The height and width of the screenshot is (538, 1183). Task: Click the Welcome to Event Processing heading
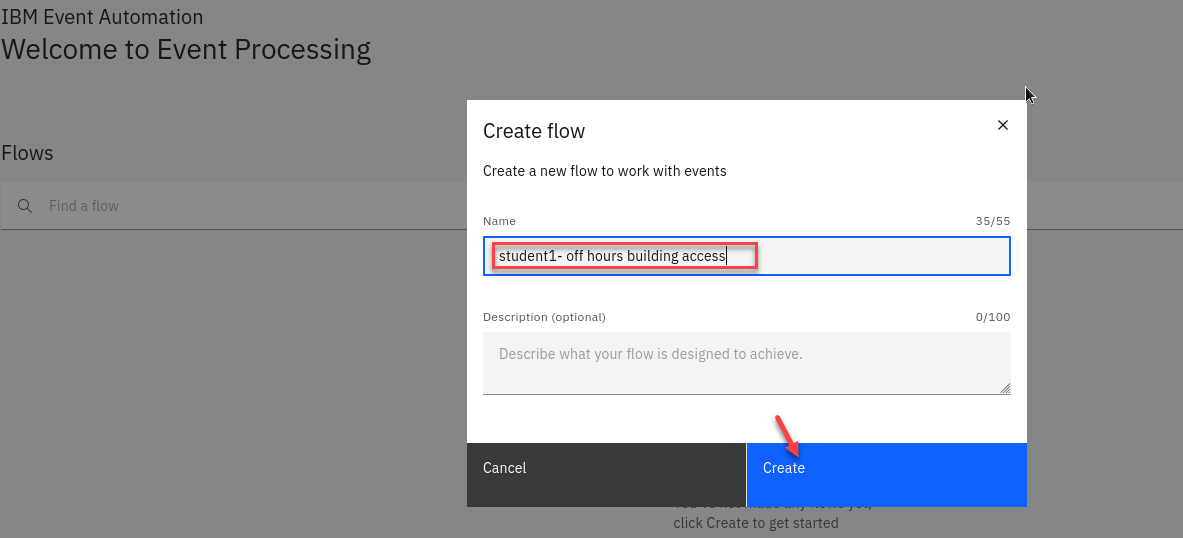(186, 49)
